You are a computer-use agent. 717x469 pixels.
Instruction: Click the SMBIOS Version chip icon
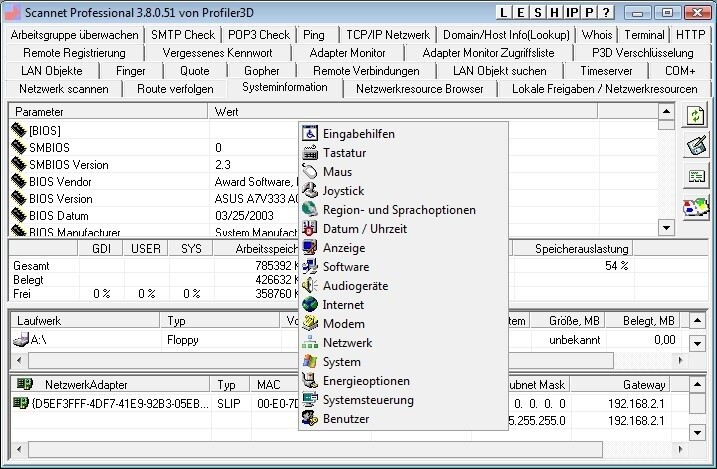(19, 165)
